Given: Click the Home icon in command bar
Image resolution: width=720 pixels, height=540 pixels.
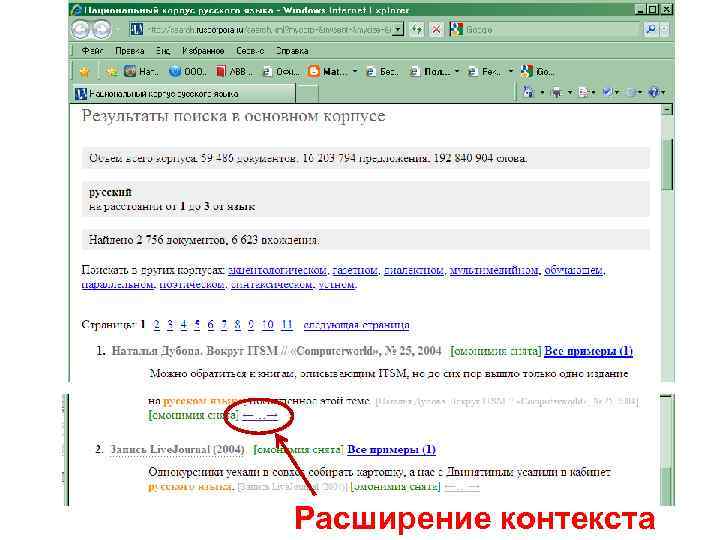Looking at the screenshot, I should point(529,92).
